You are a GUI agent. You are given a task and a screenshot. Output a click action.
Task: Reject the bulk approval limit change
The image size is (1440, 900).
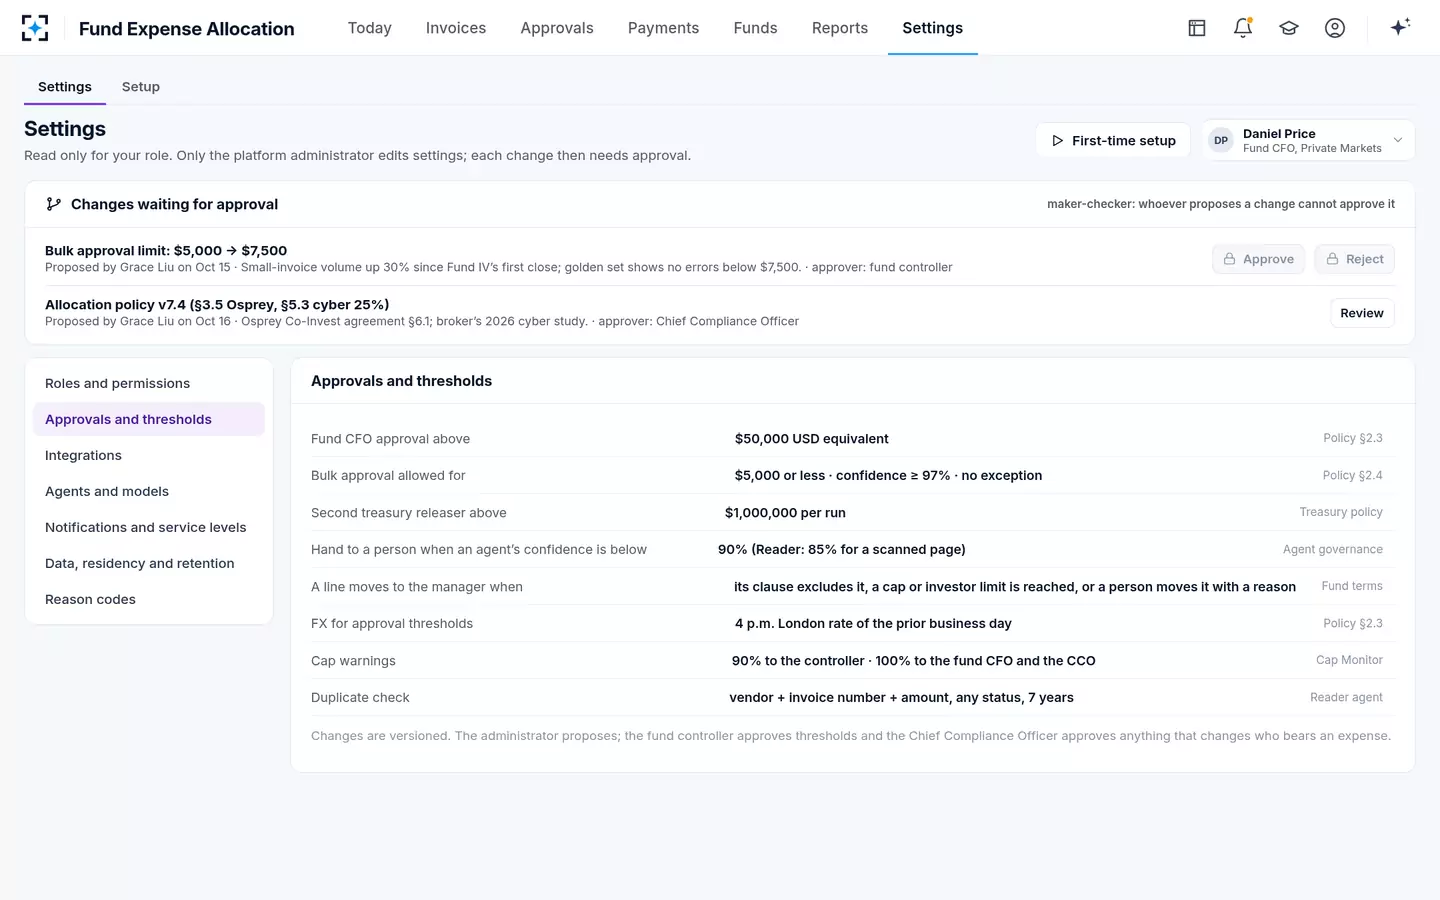click(x=1355, y=259)
